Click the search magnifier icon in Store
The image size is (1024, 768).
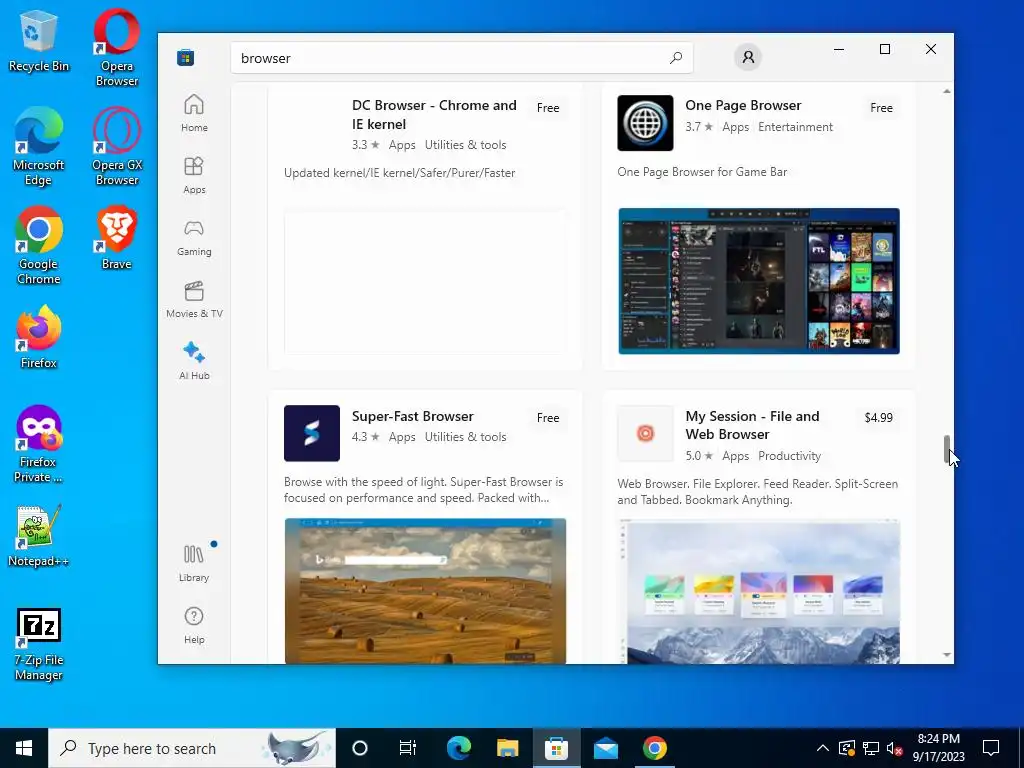coord(676,57)
